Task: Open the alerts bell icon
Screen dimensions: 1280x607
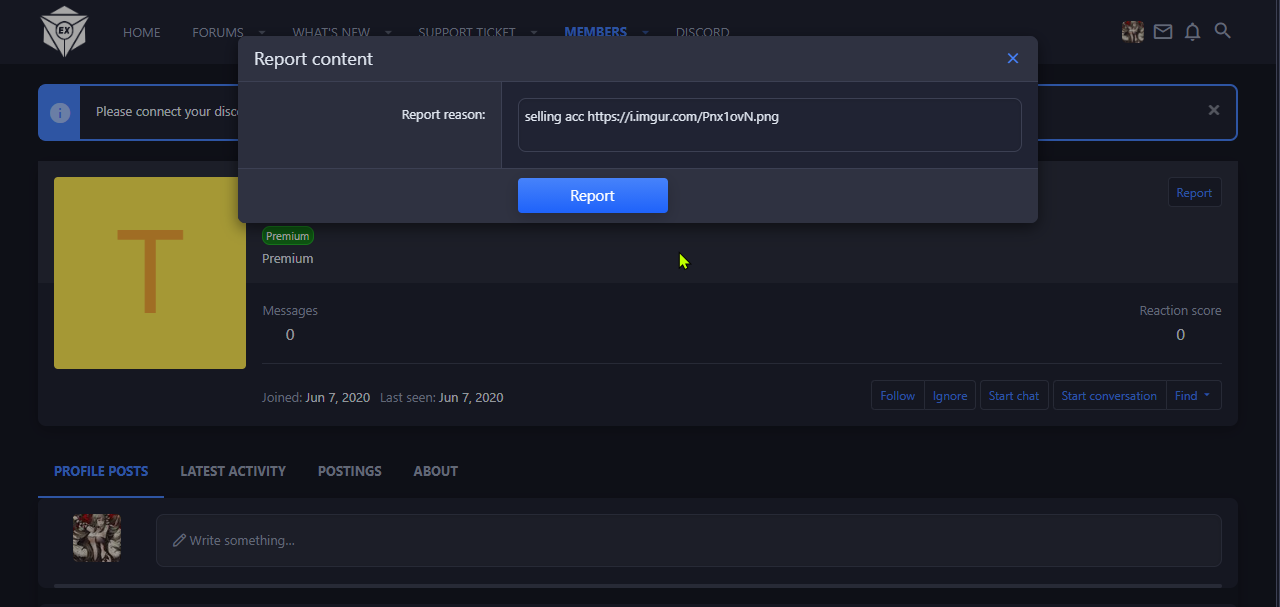Action: [x=1192, y=32]
